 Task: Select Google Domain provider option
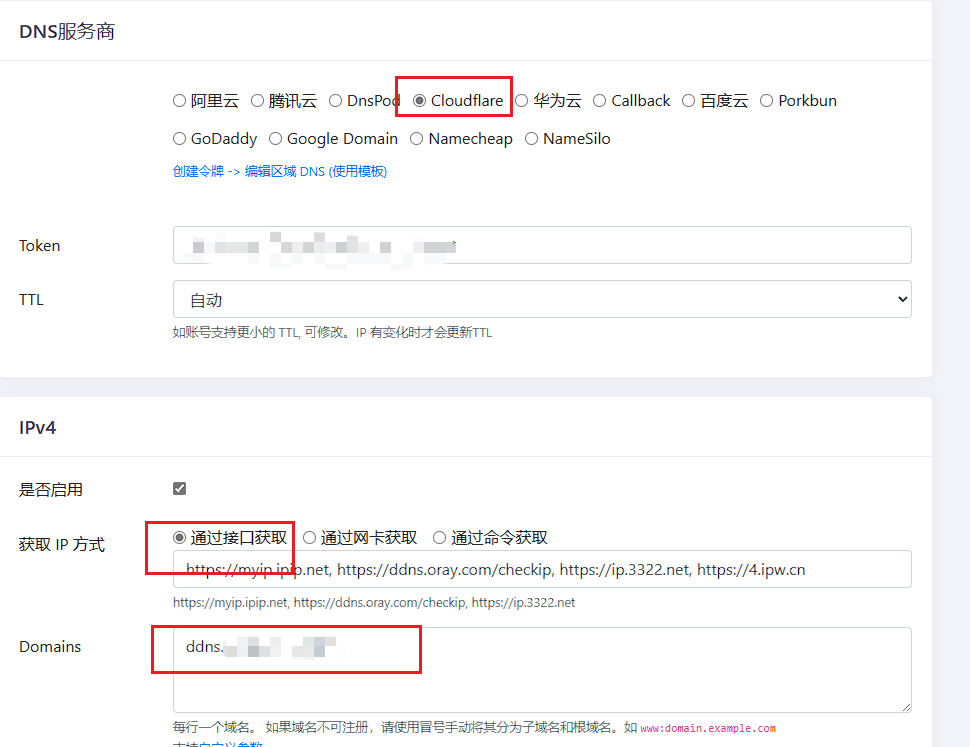click(276, 139)
